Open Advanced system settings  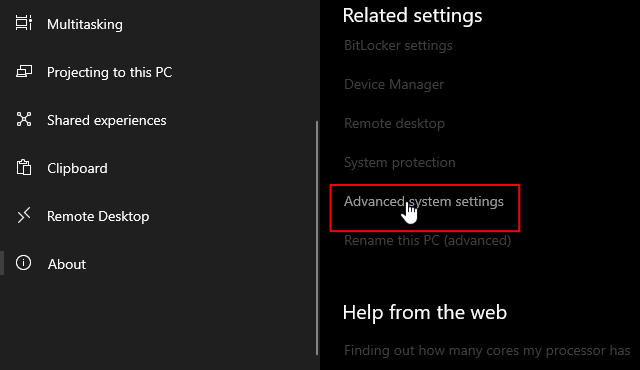click(x=424, y=202)
